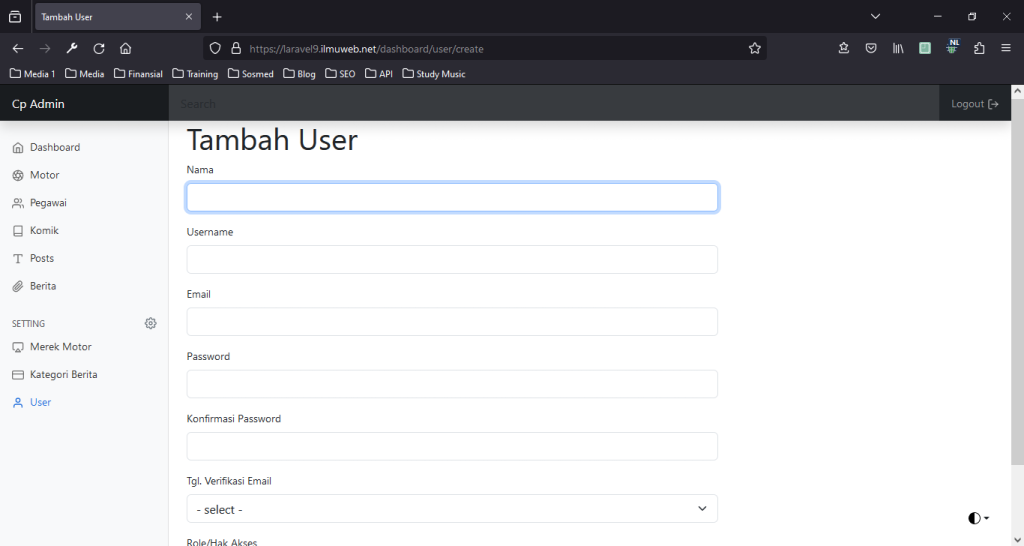
Task: Go to Pegawai in the sidebar
Action: (x=48, y=203)
